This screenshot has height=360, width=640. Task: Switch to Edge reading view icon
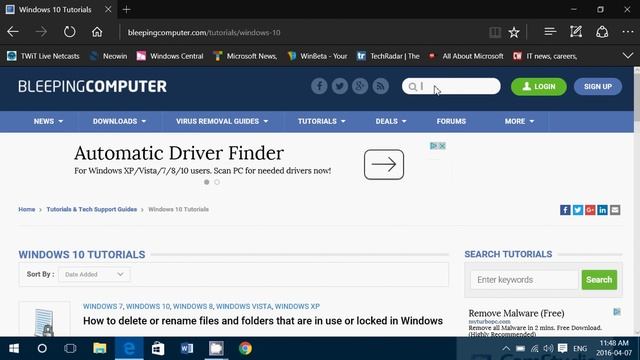(x=495, y=32)
